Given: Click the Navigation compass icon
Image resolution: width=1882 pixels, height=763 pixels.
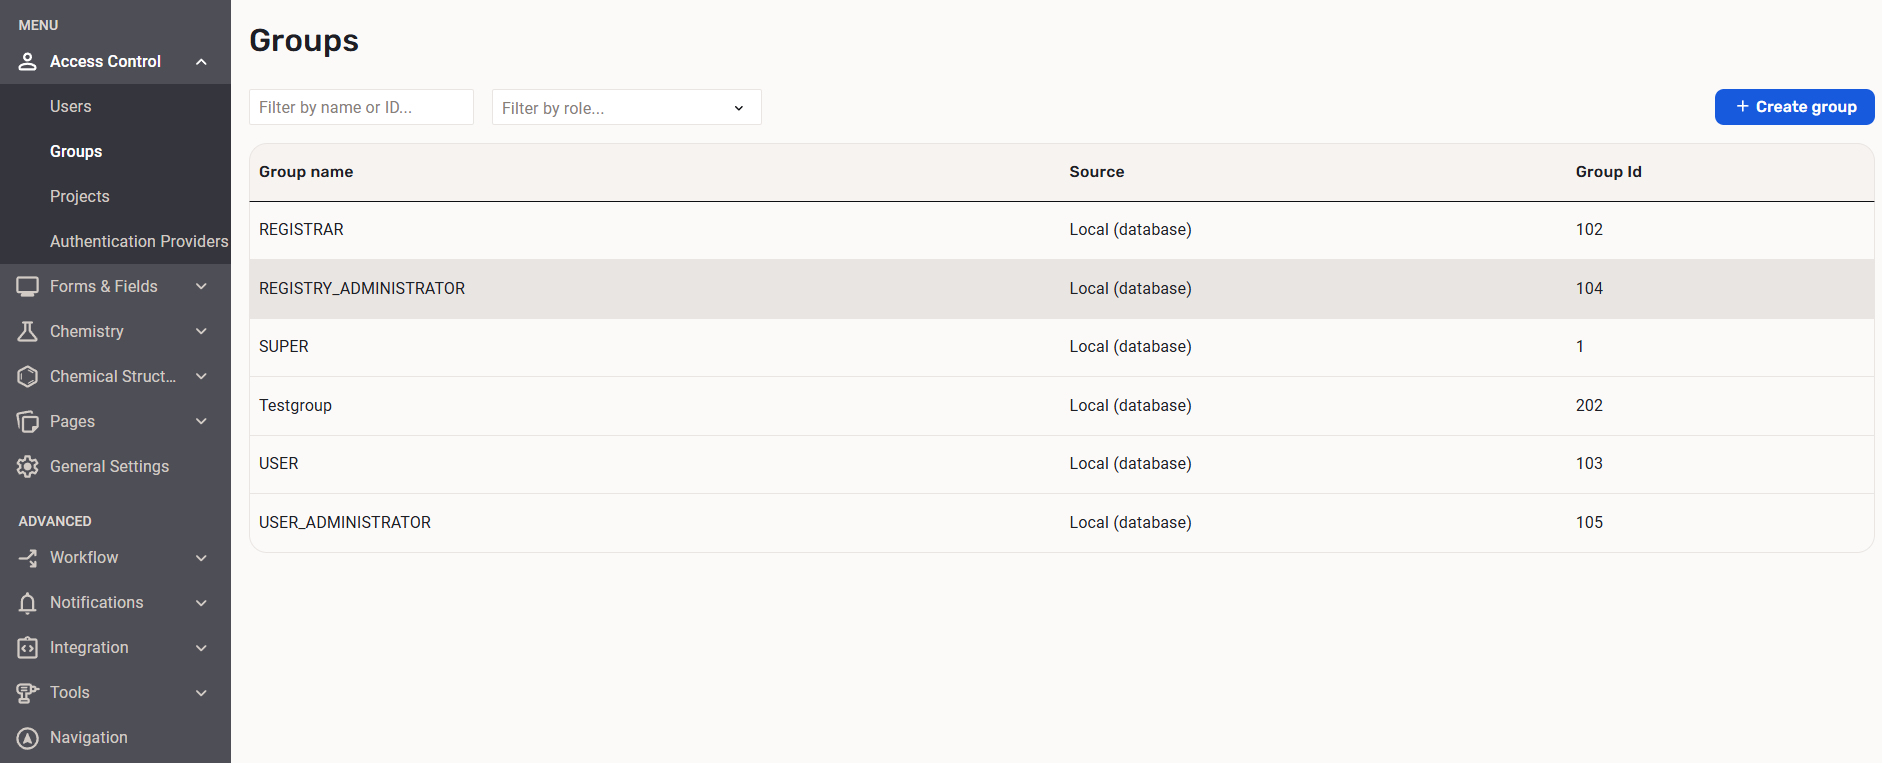Looking at the screenshot, I should coord(28,738).
